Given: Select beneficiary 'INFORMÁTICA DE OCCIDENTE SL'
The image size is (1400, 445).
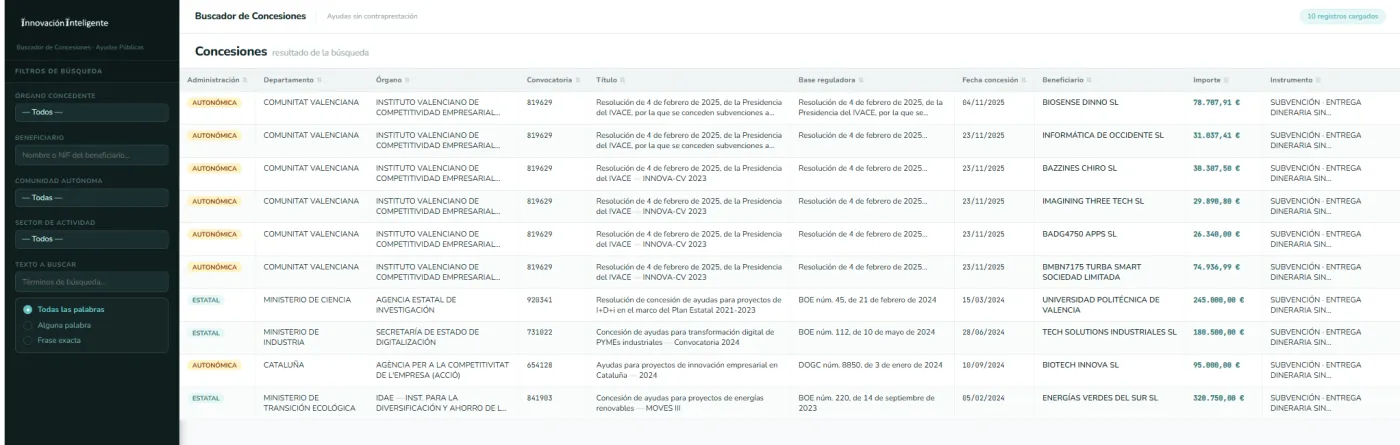Looking at the screenshot, I should pos(1103,135).
